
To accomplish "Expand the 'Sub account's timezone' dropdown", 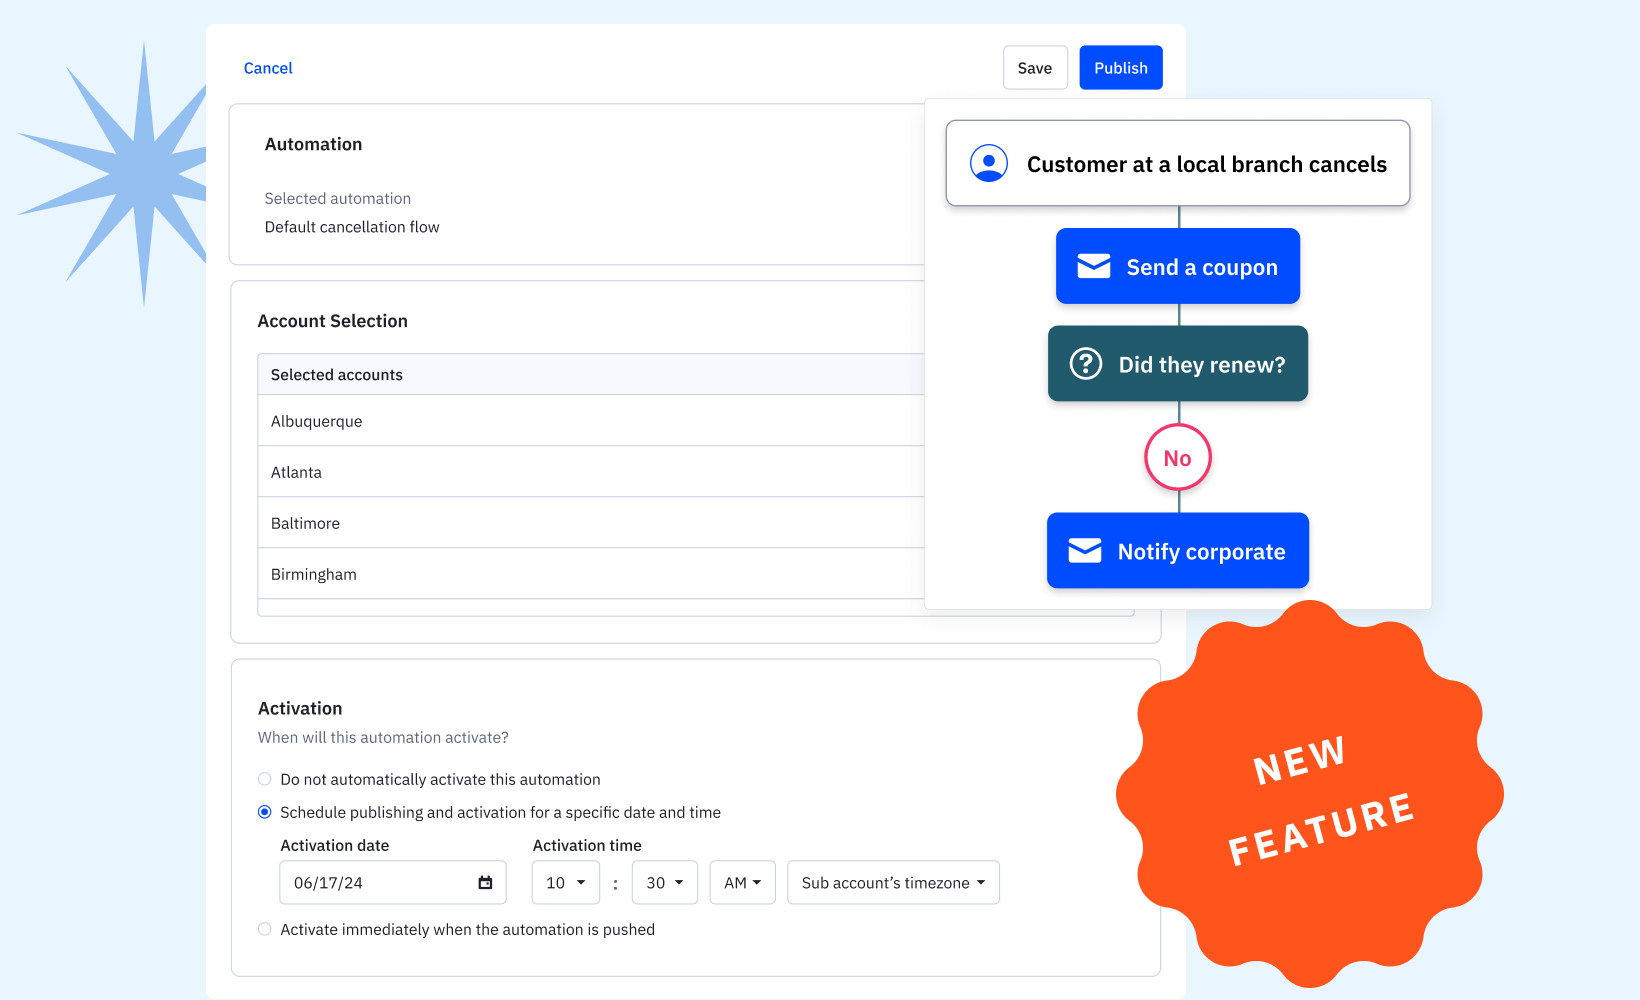I will click(x=892, y=882).
